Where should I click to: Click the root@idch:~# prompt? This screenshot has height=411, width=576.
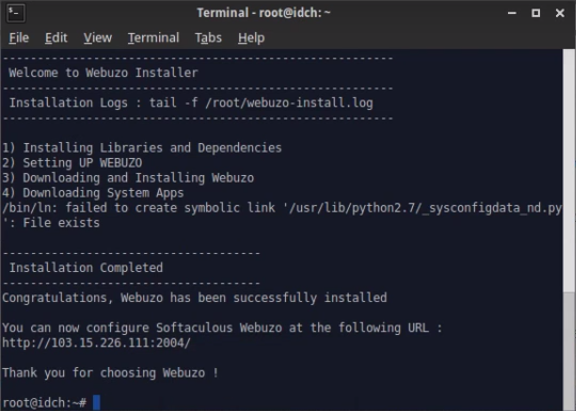pyautogui.click(x=44, y=403)
